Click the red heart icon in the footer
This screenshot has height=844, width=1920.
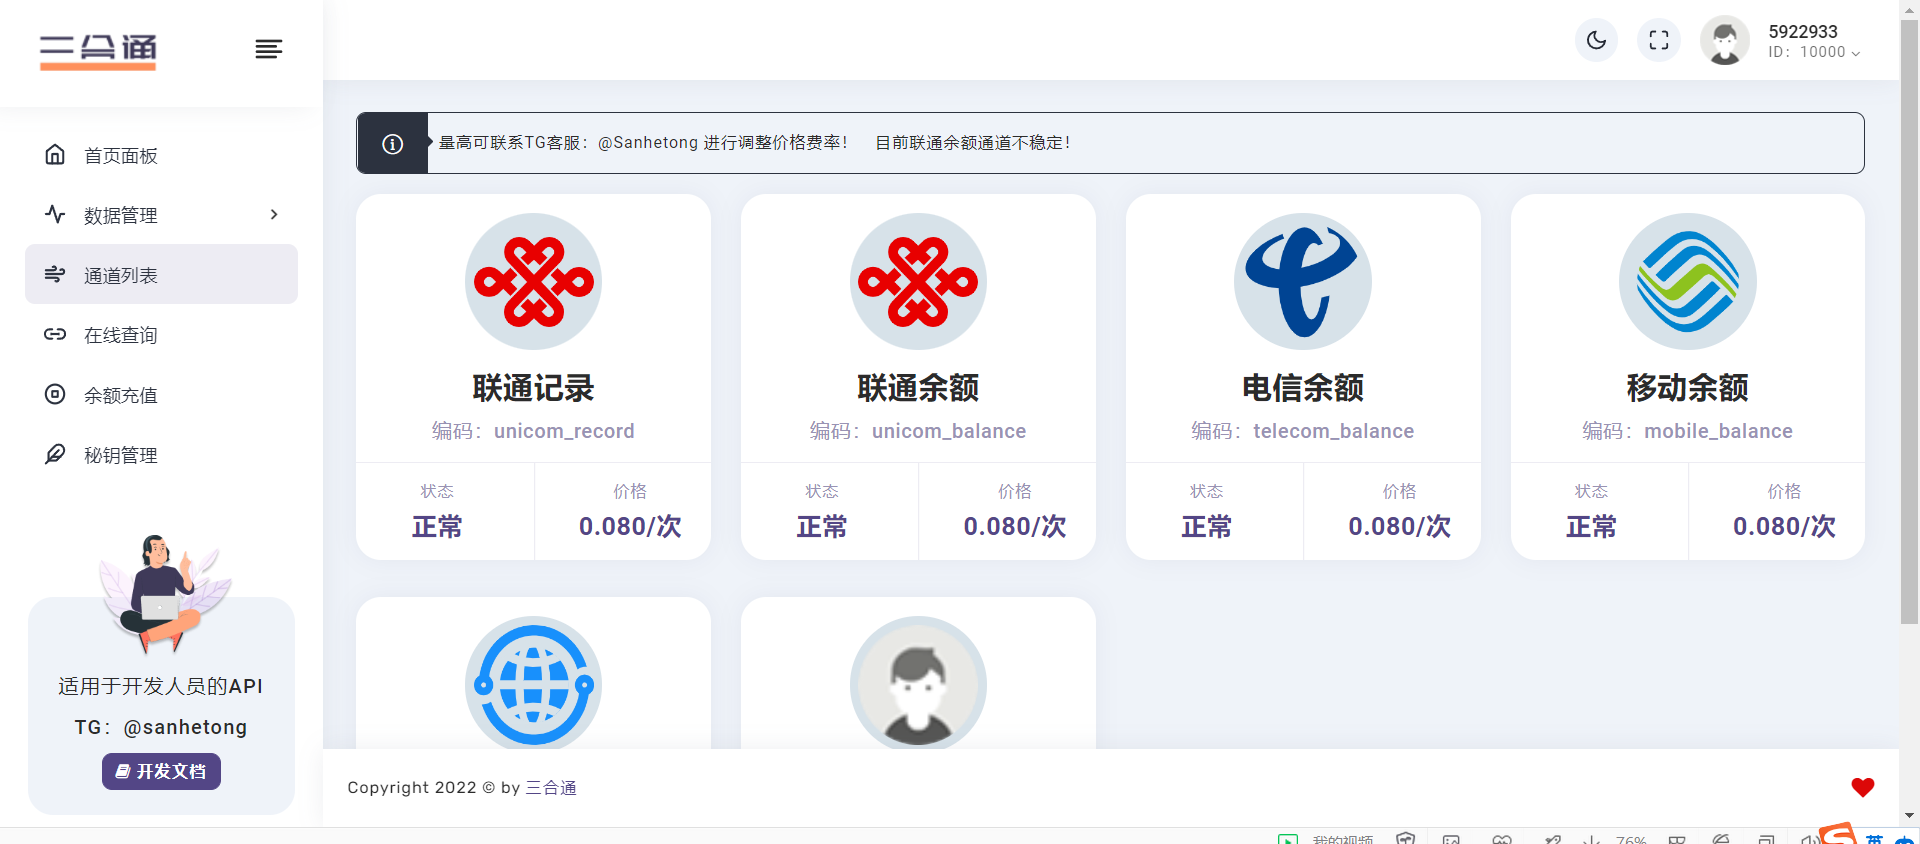[1862, 787]
